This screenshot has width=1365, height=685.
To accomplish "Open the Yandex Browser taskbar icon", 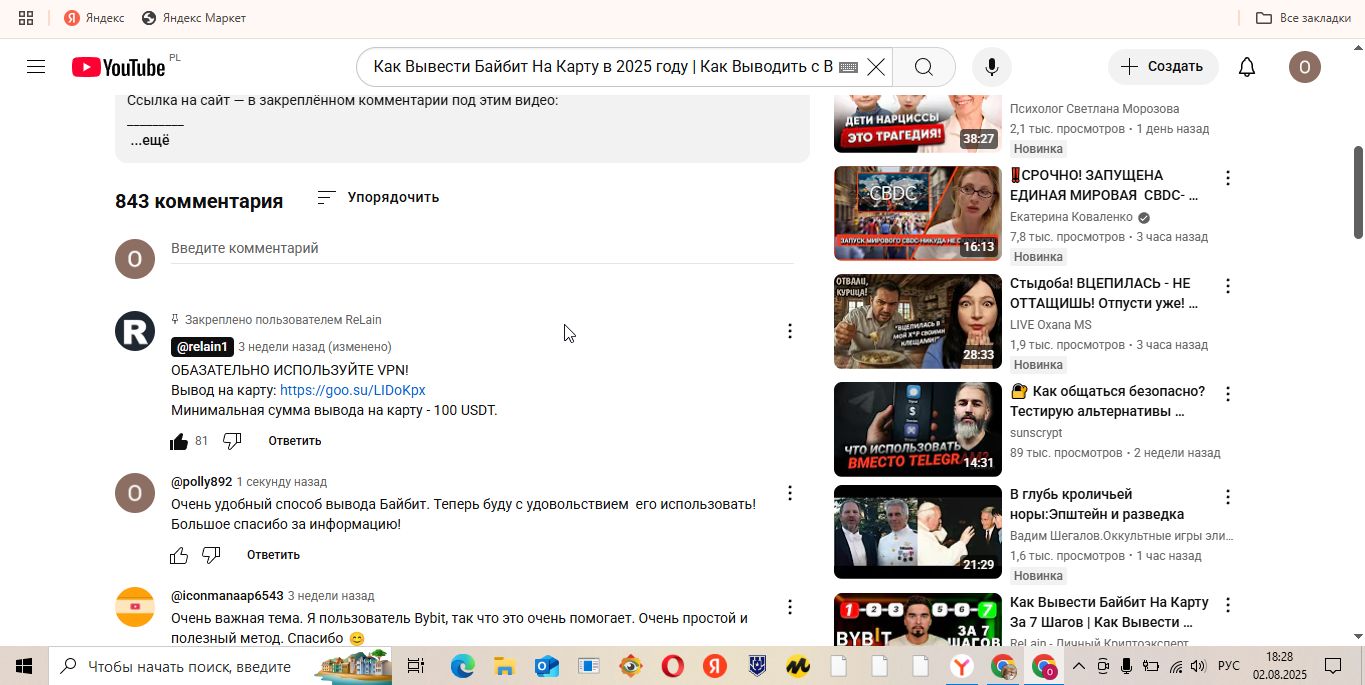I will click(961, 666).
